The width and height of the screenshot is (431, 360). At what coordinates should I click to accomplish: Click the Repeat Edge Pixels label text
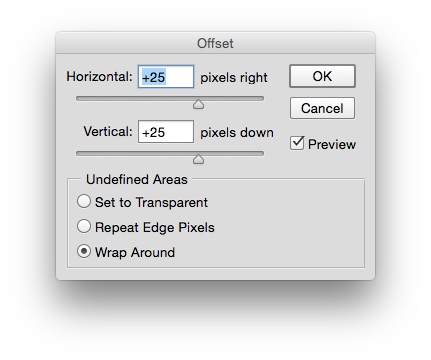(155, 227)
